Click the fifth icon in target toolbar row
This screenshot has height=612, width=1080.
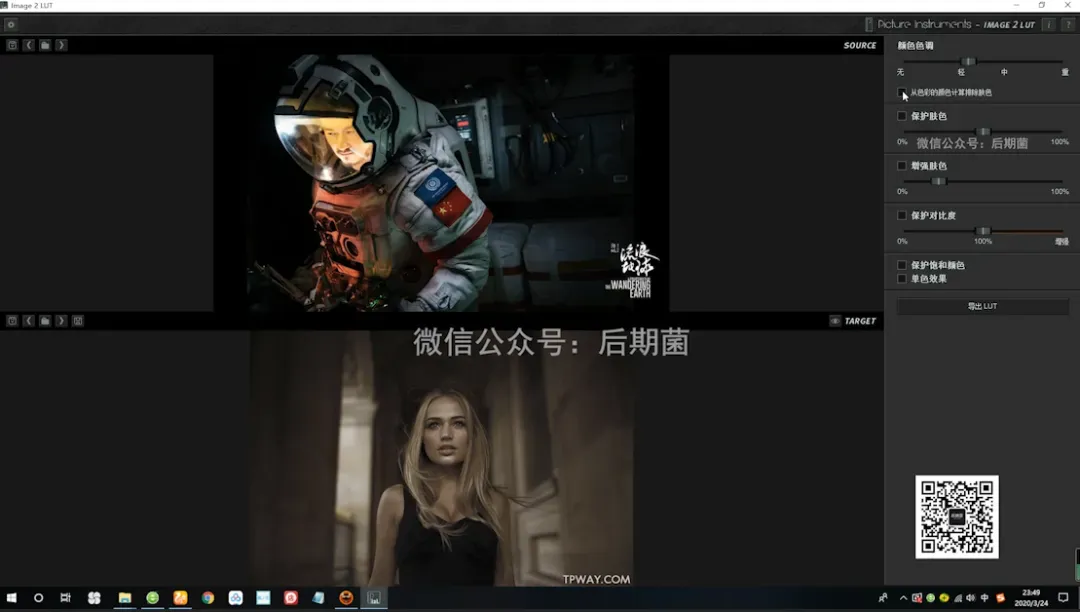pyautogui.click(x=78, y=321)
